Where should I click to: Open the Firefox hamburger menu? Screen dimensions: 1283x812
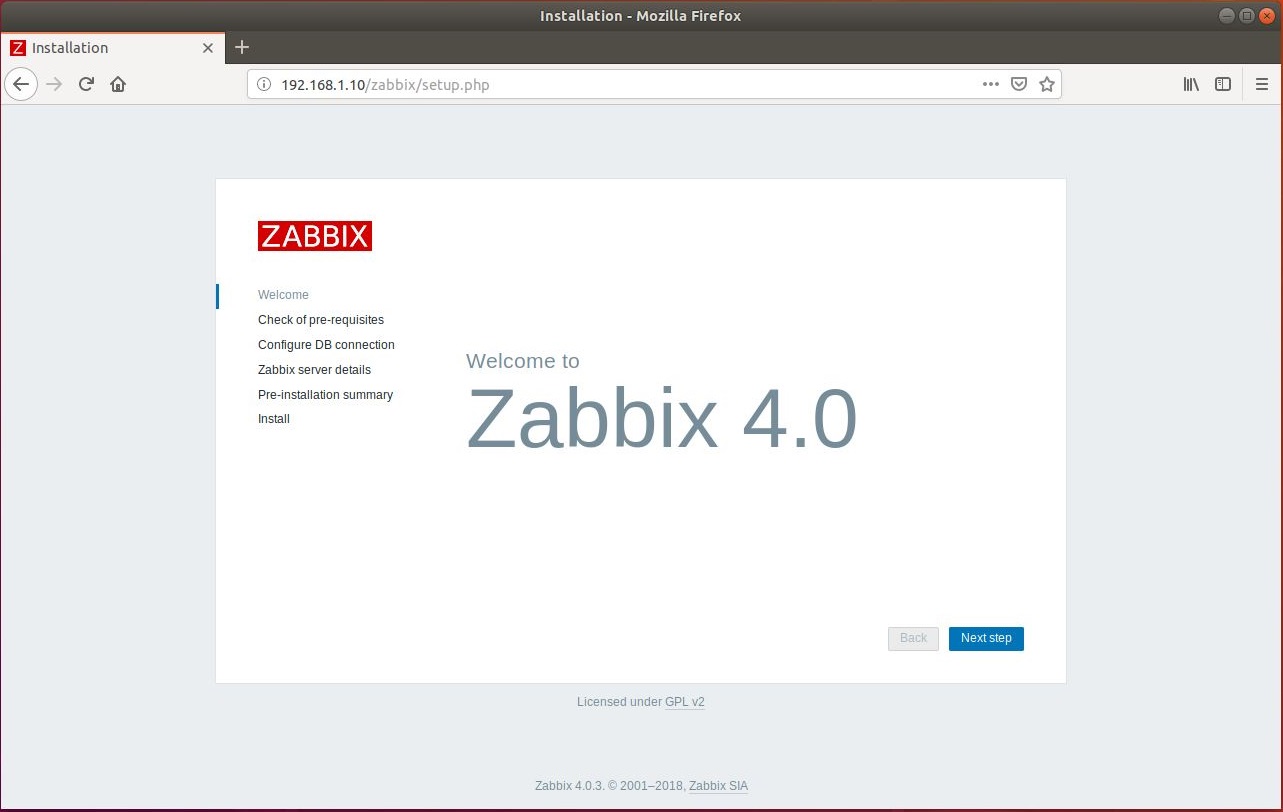pyautogui.click(x=1261, y=85)
